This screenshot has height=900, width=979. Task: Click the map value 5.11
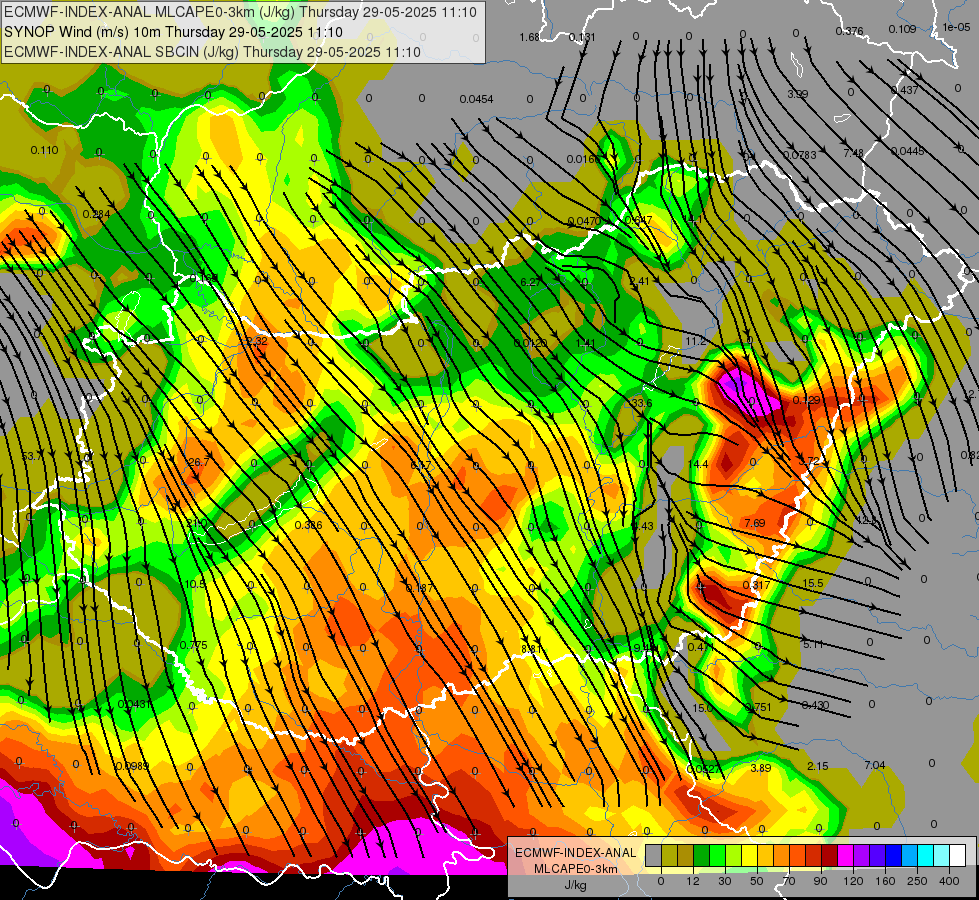(813, 644)
